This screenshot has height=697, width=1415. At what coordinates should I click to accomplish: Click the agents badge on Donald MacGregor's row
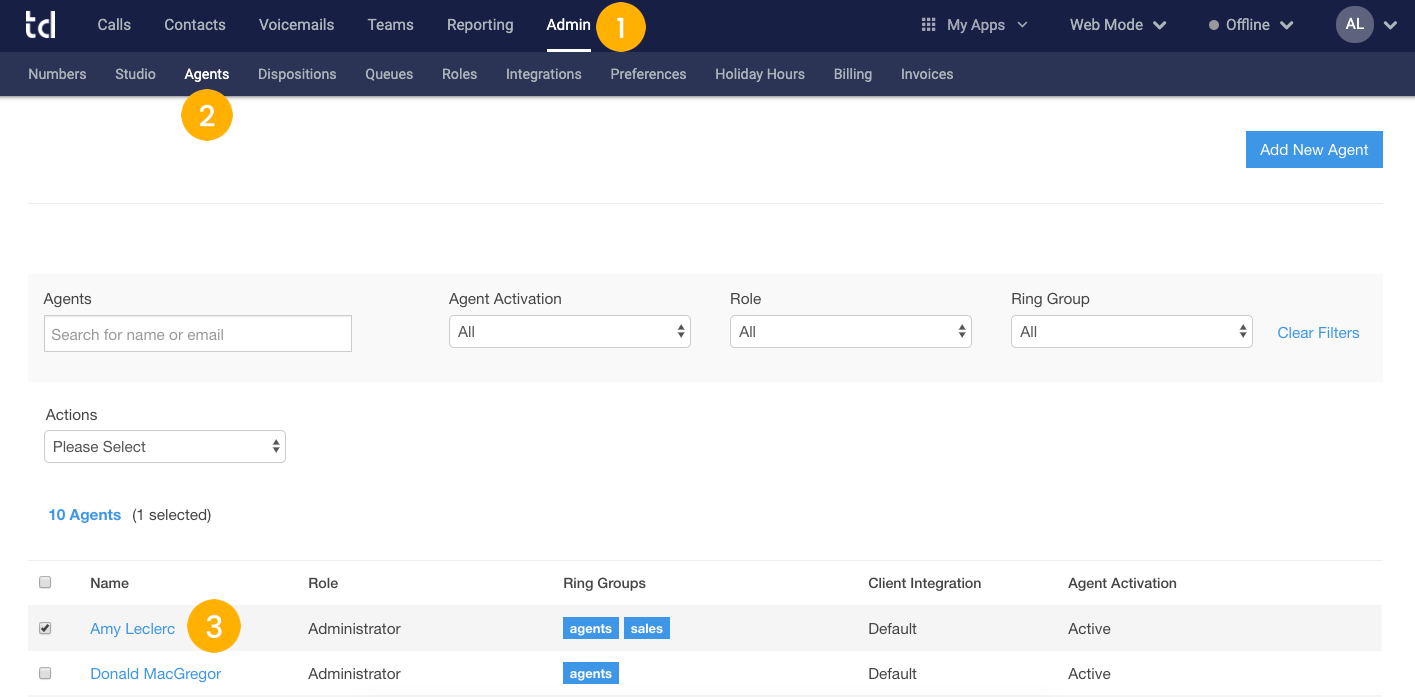[x=590, y=673]
